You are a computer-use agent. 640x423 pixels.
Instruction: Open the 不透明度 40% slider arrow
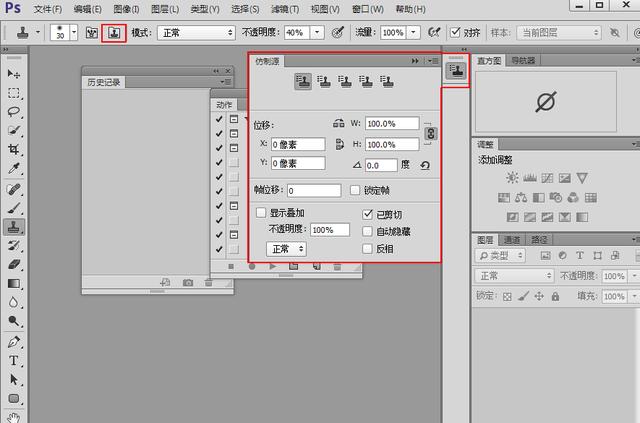click(x=317, y=33)
